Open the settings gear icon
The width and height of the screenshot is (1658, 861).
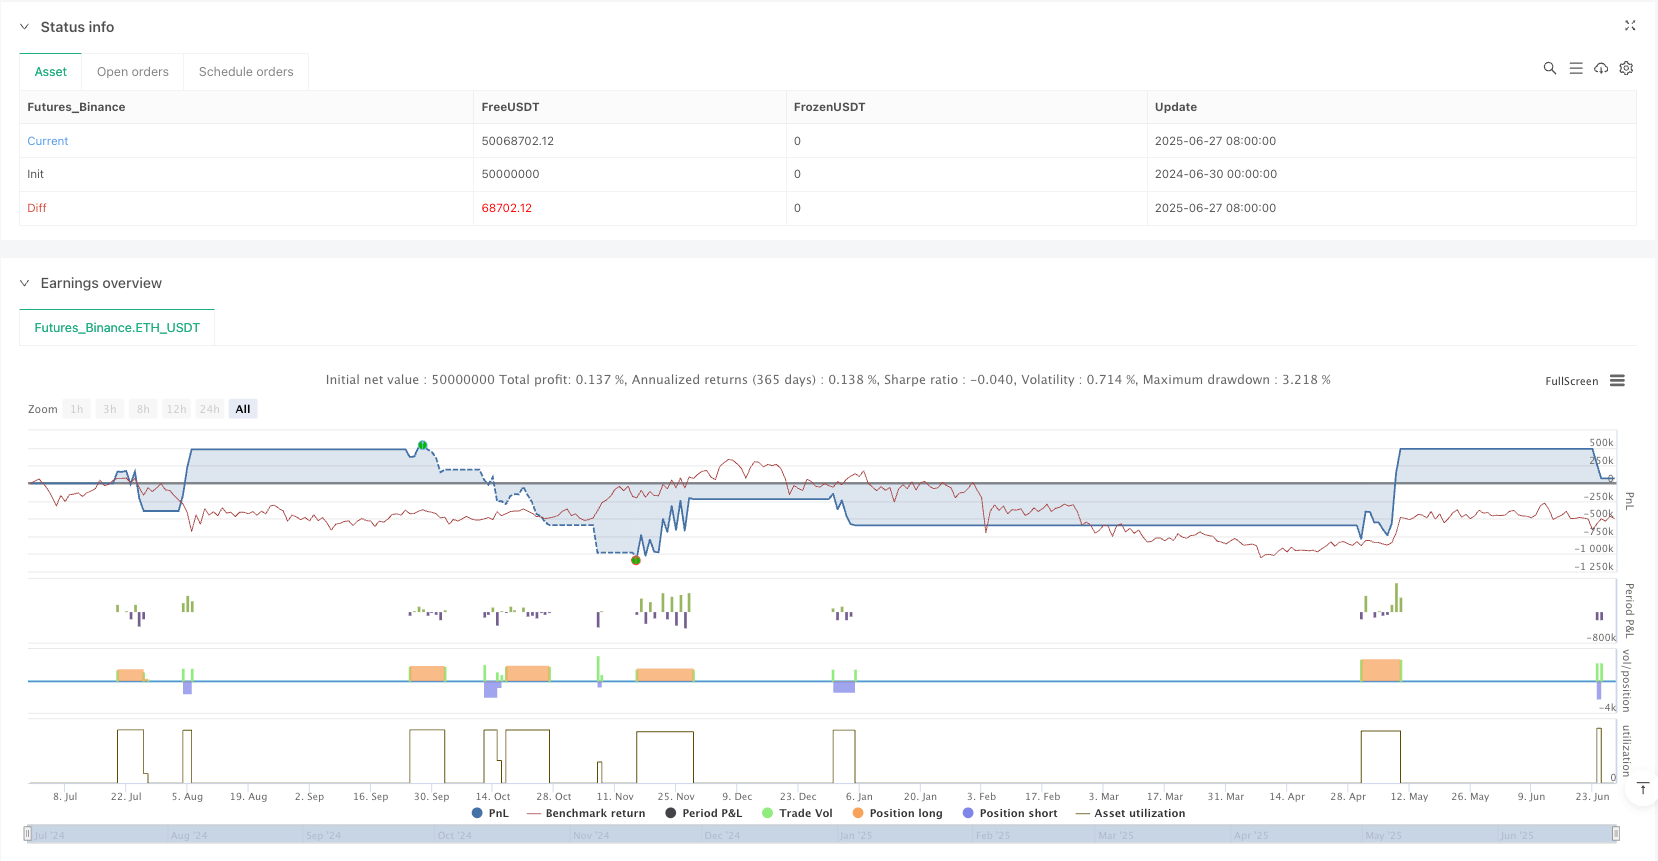(1626, 68)
